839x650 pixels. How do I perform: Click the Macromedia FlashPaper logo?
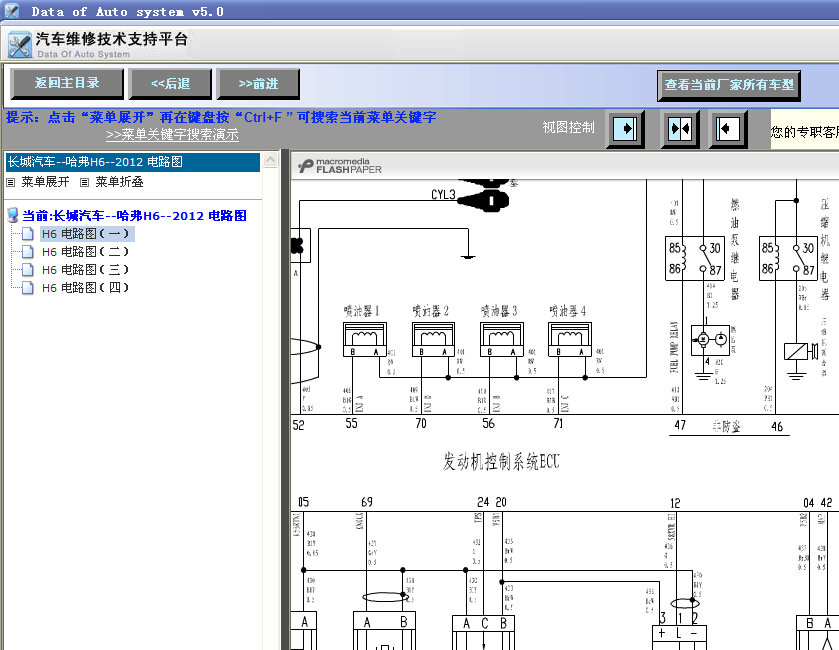[340, 166]
